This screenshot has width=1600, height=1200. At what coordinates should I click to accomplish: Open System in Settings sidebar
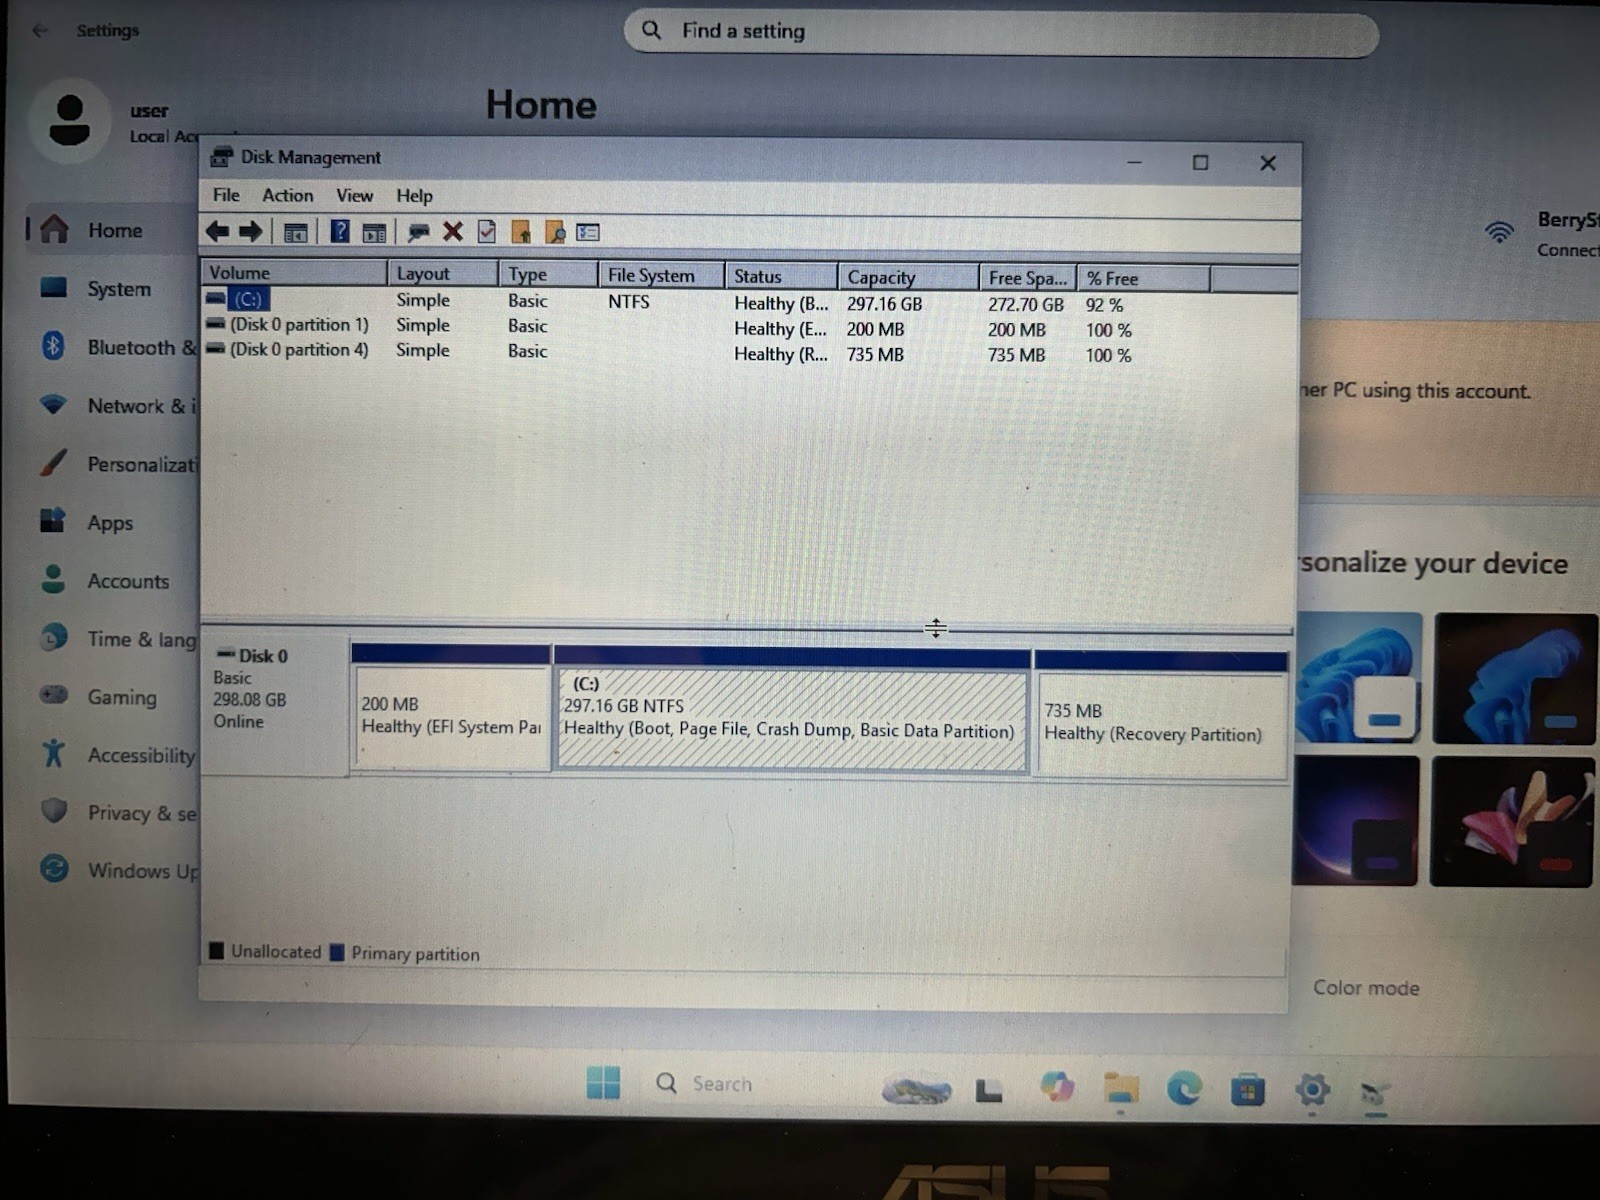110,289
